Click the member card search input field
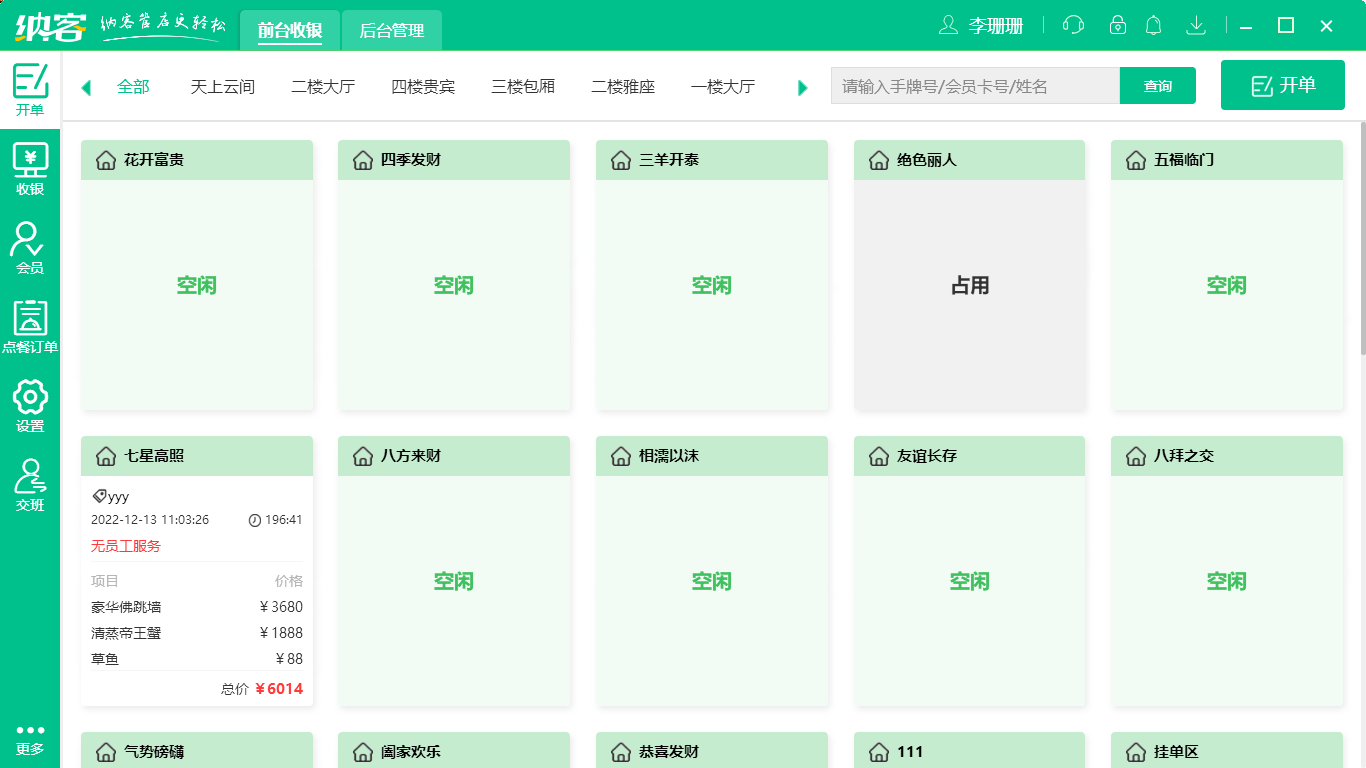 (x=974, y=86)
